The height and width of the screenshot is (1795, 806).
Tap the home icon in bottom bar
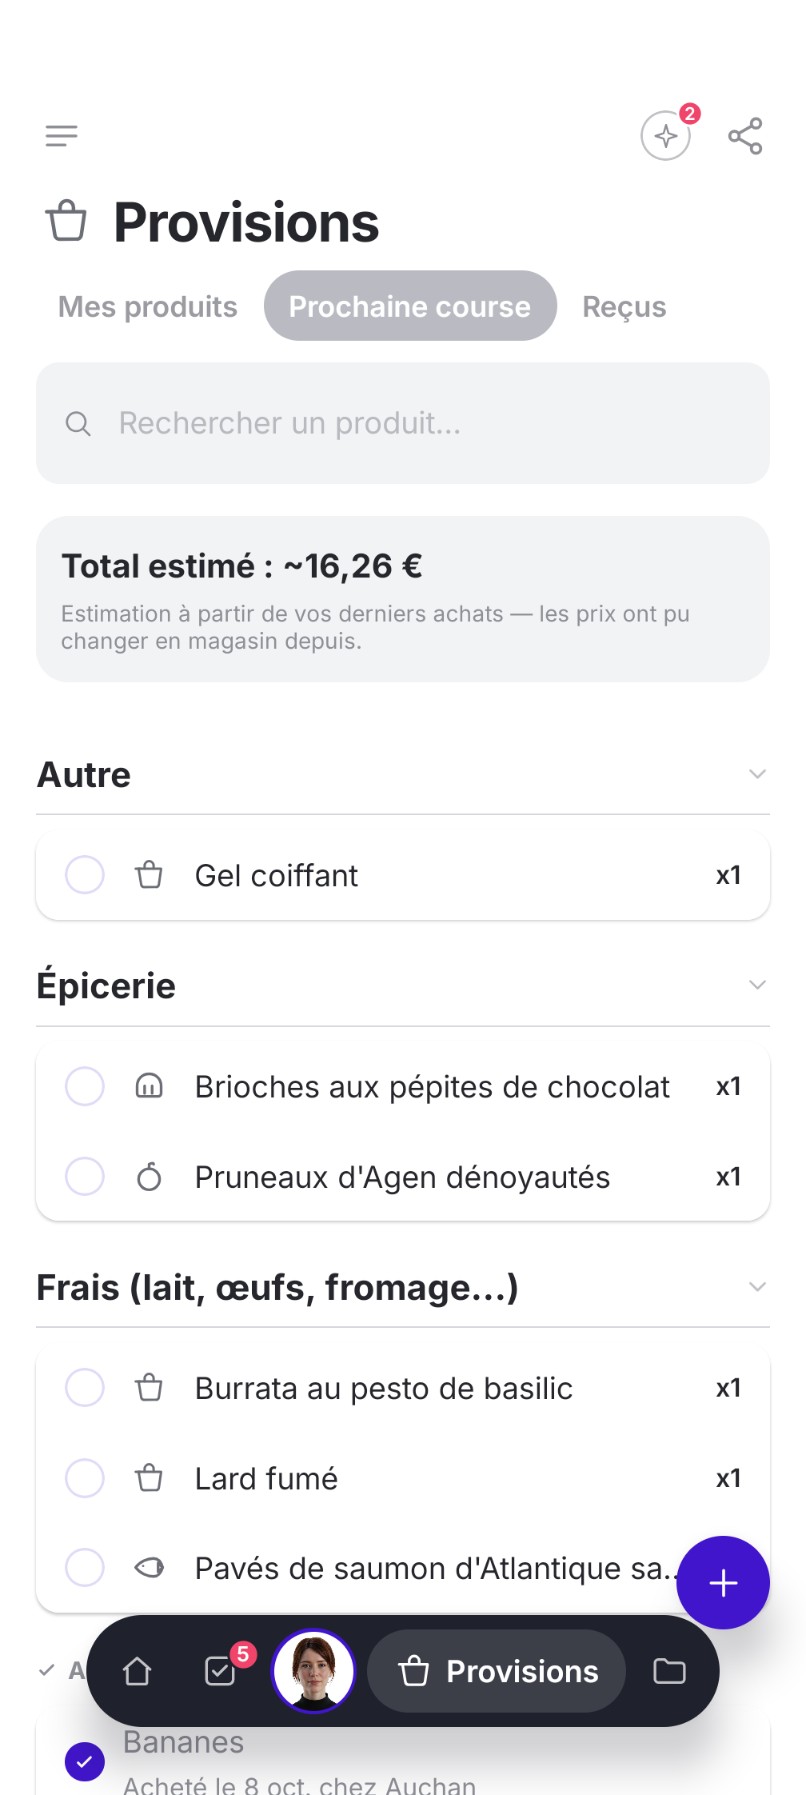[137, 1671]
